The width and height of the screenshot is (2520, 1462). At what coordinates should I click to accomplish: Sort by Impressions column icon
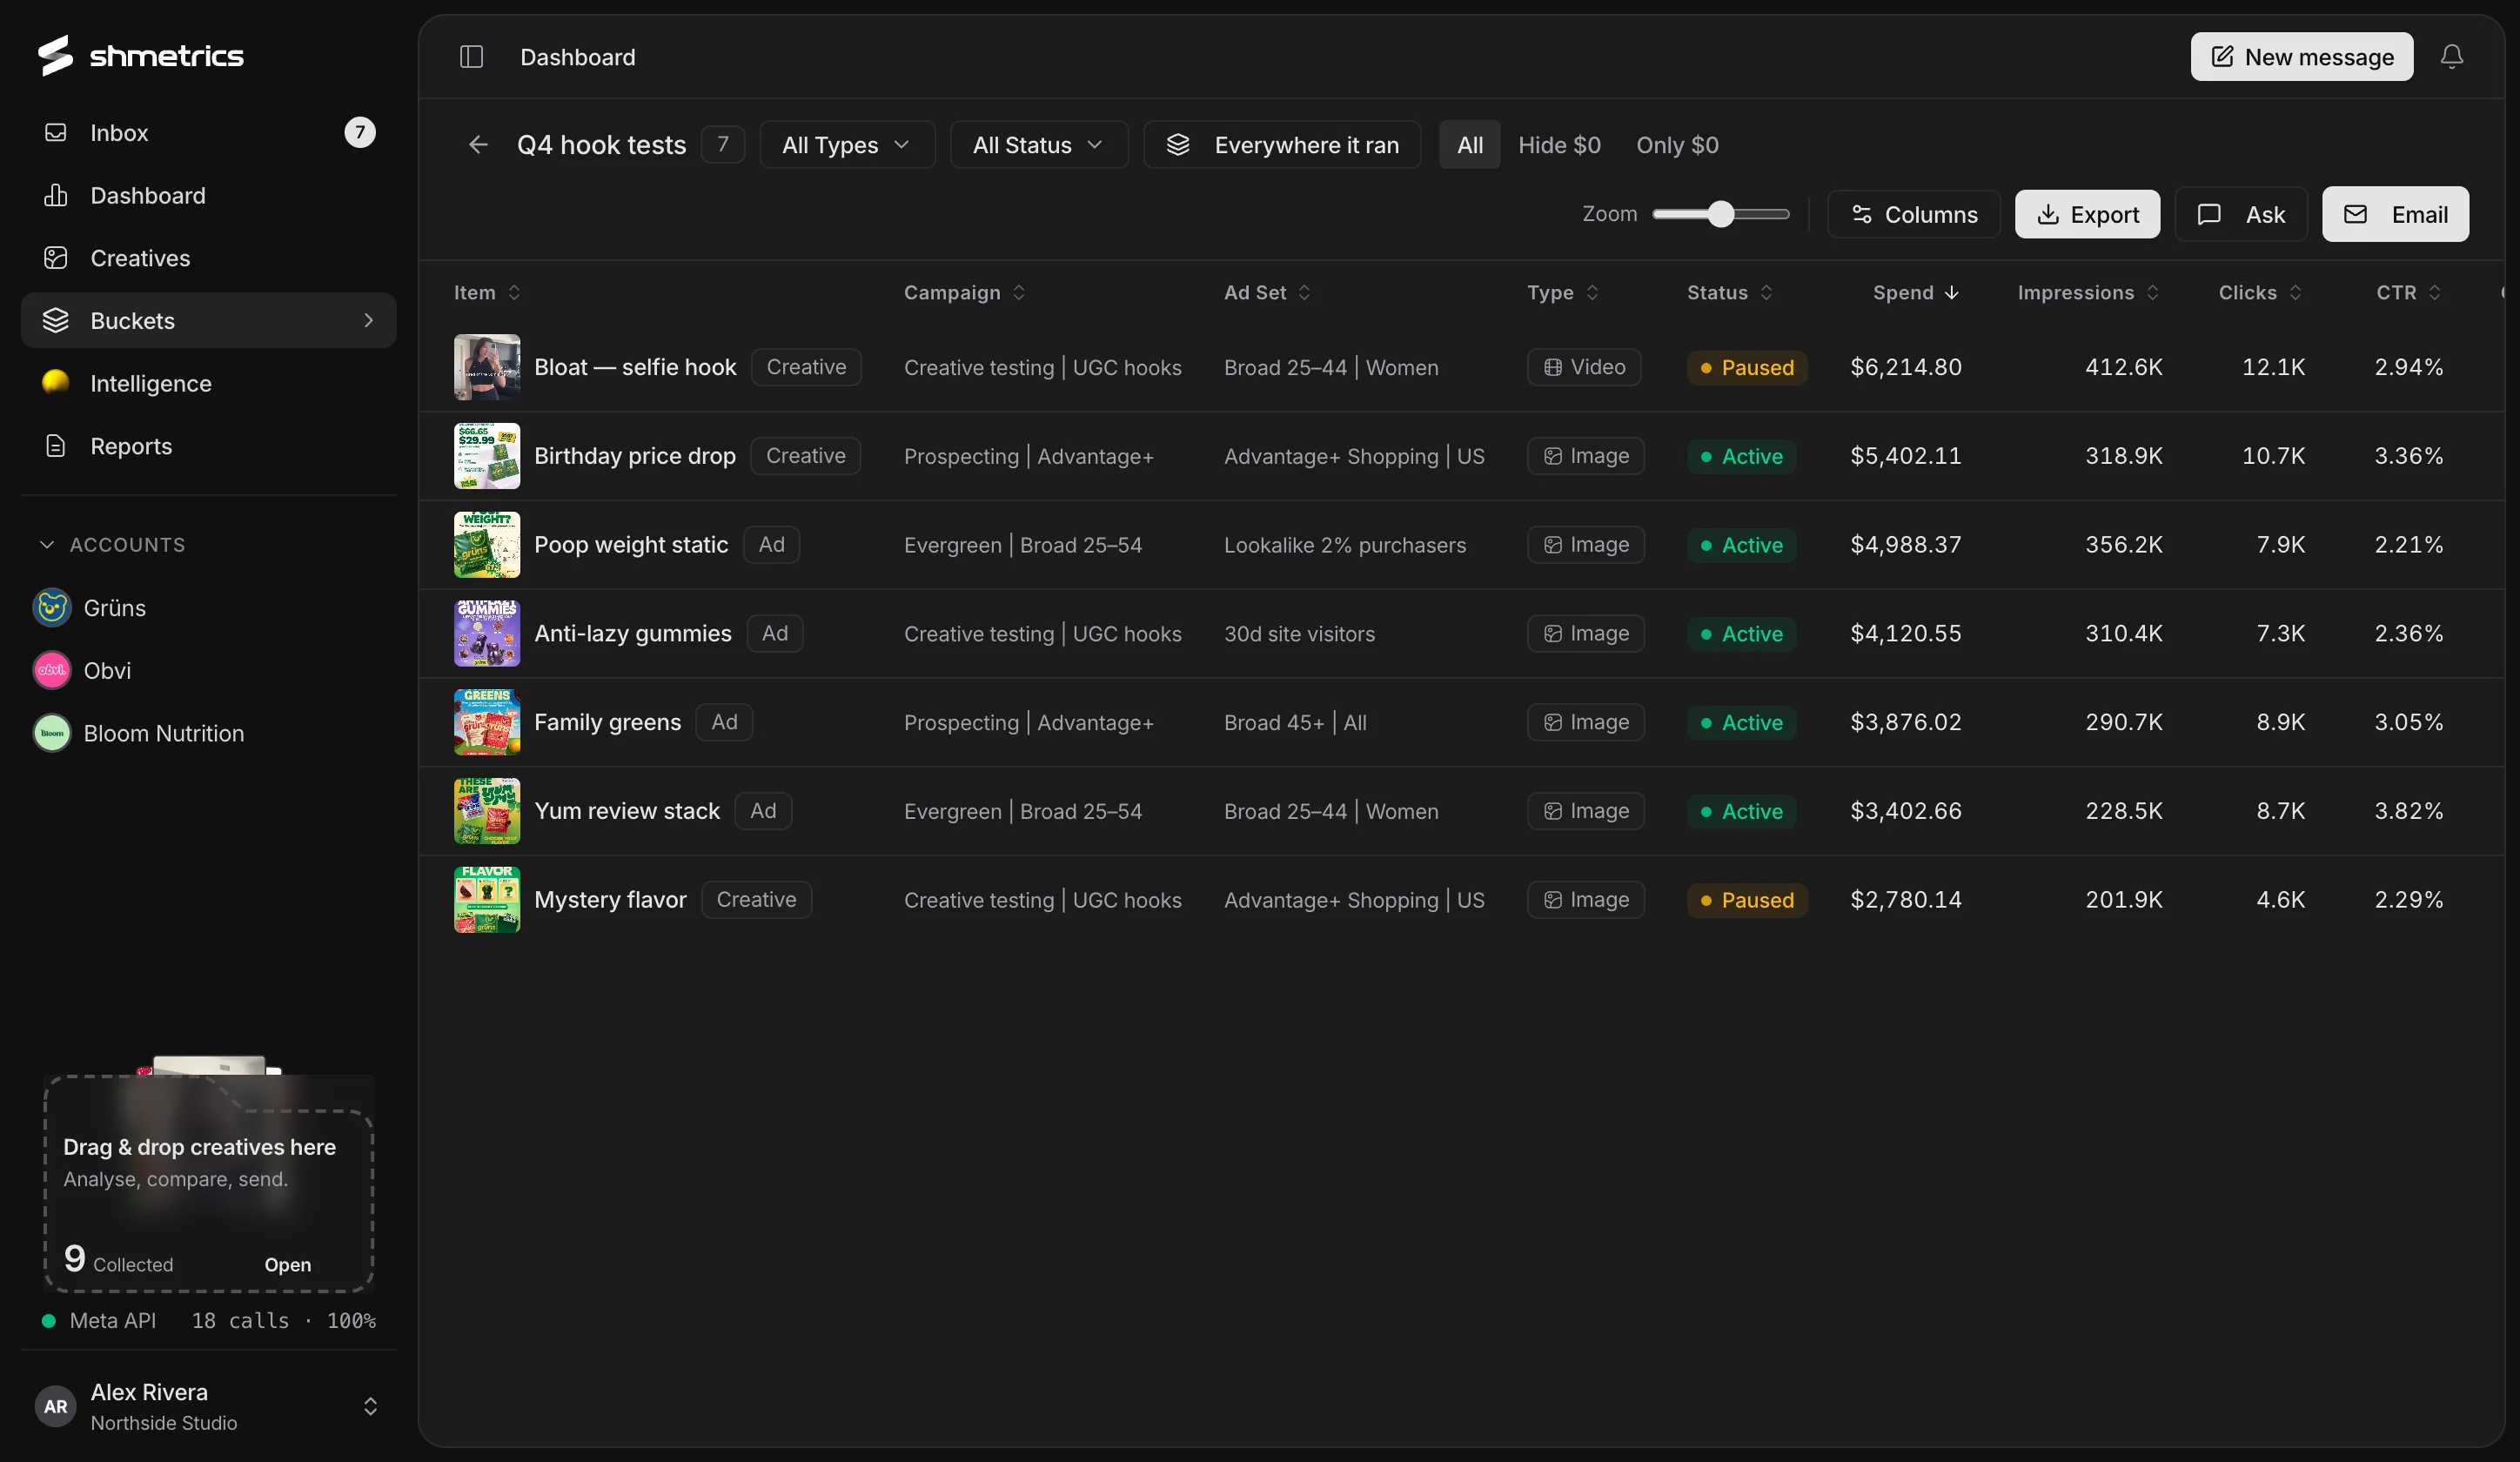coord(2152,293)
